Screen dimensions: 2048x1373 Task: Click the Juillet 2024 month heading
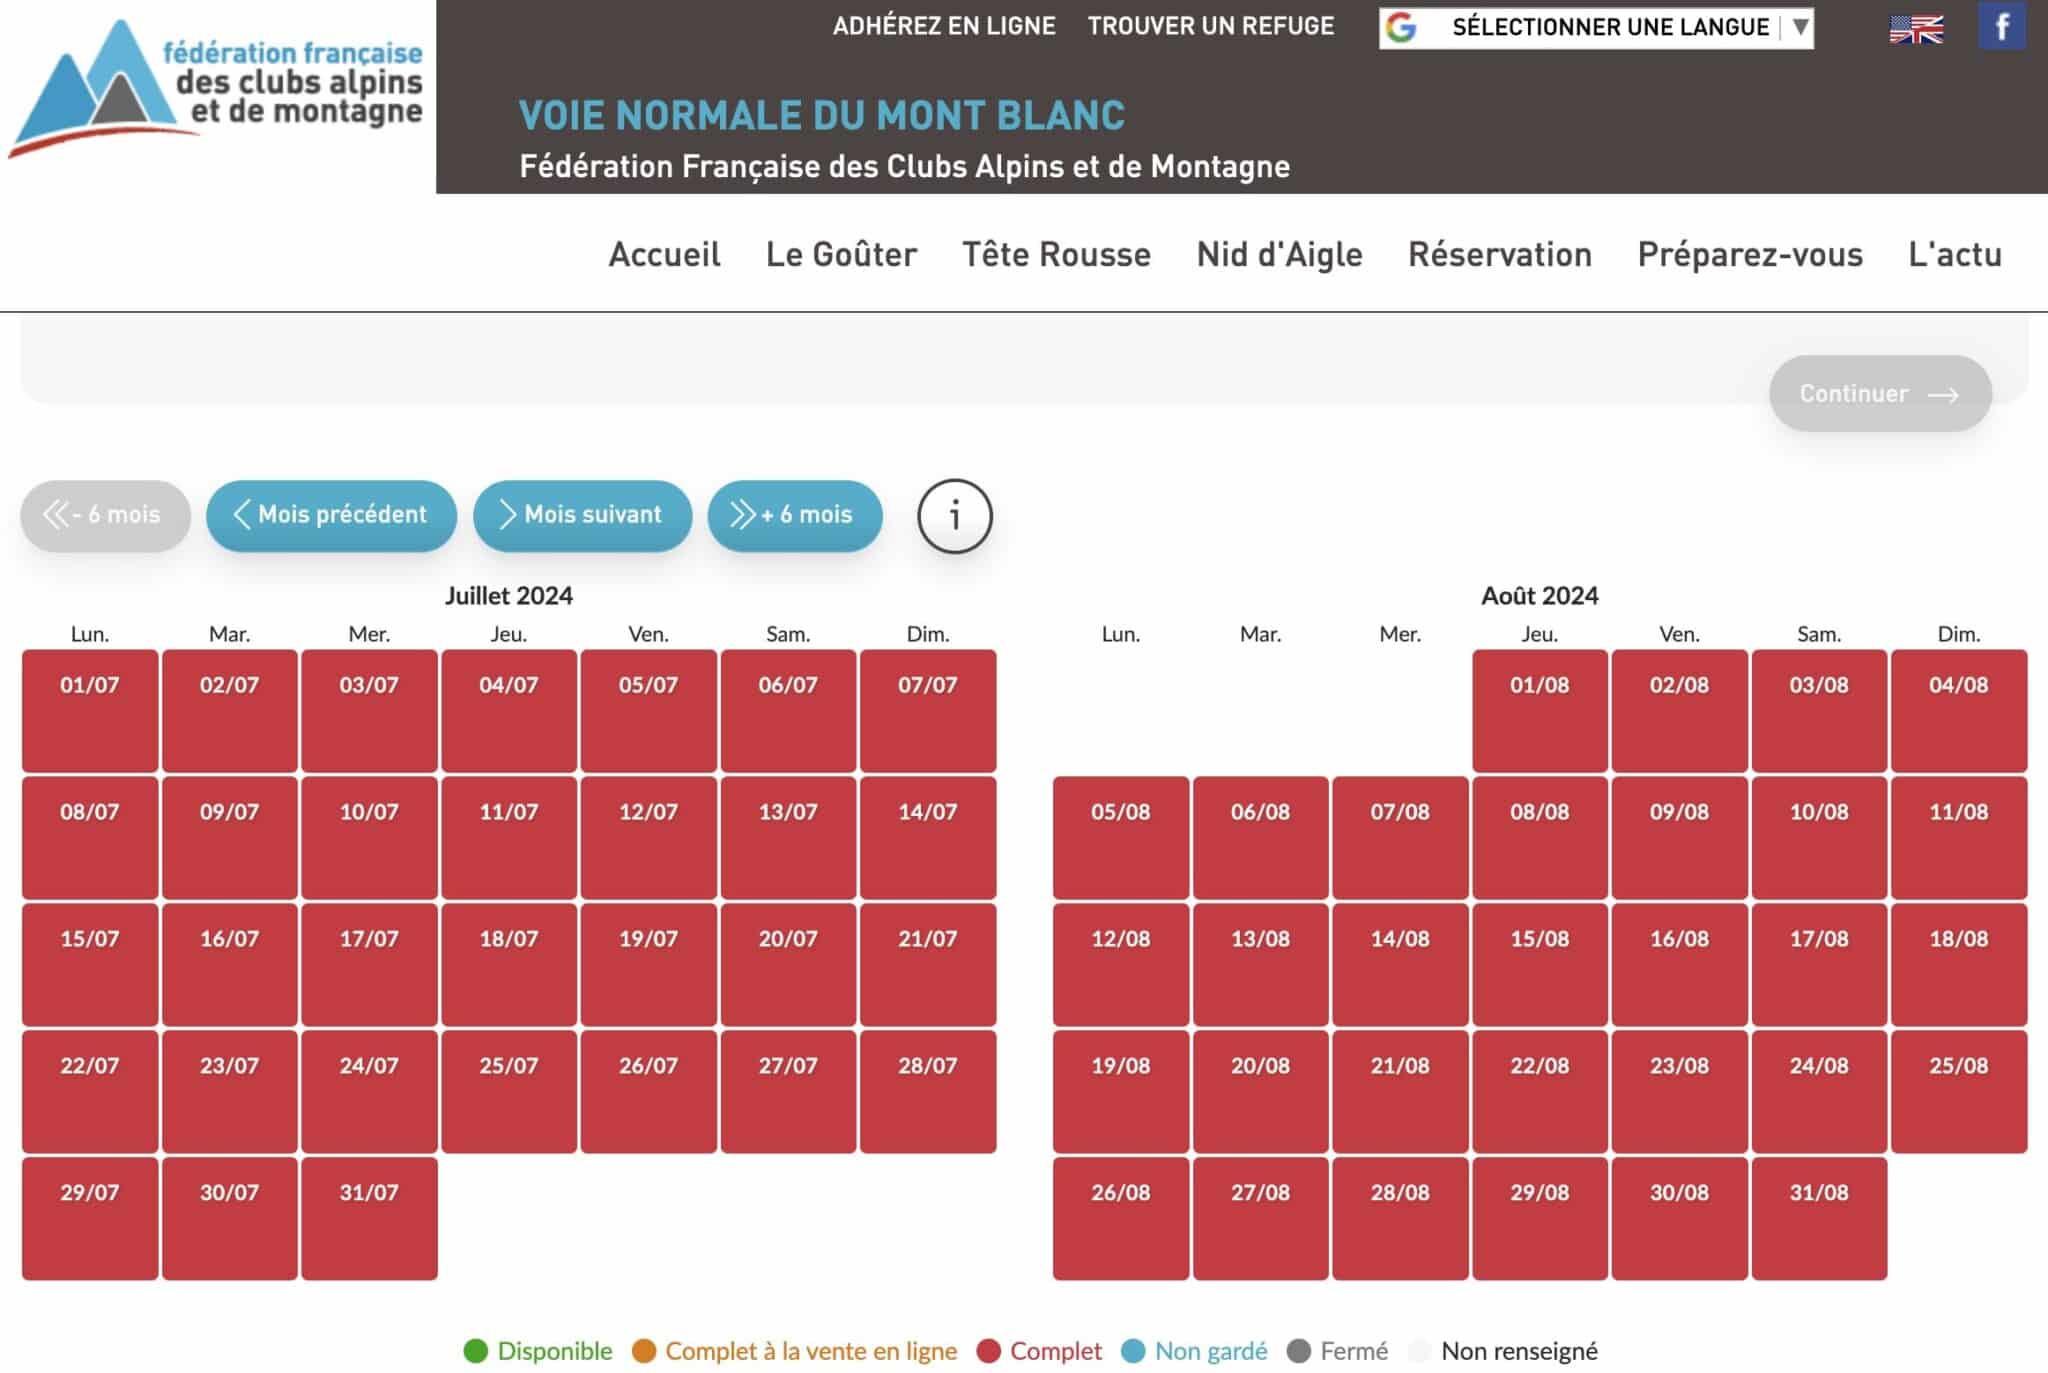click(x=509, y=595)
